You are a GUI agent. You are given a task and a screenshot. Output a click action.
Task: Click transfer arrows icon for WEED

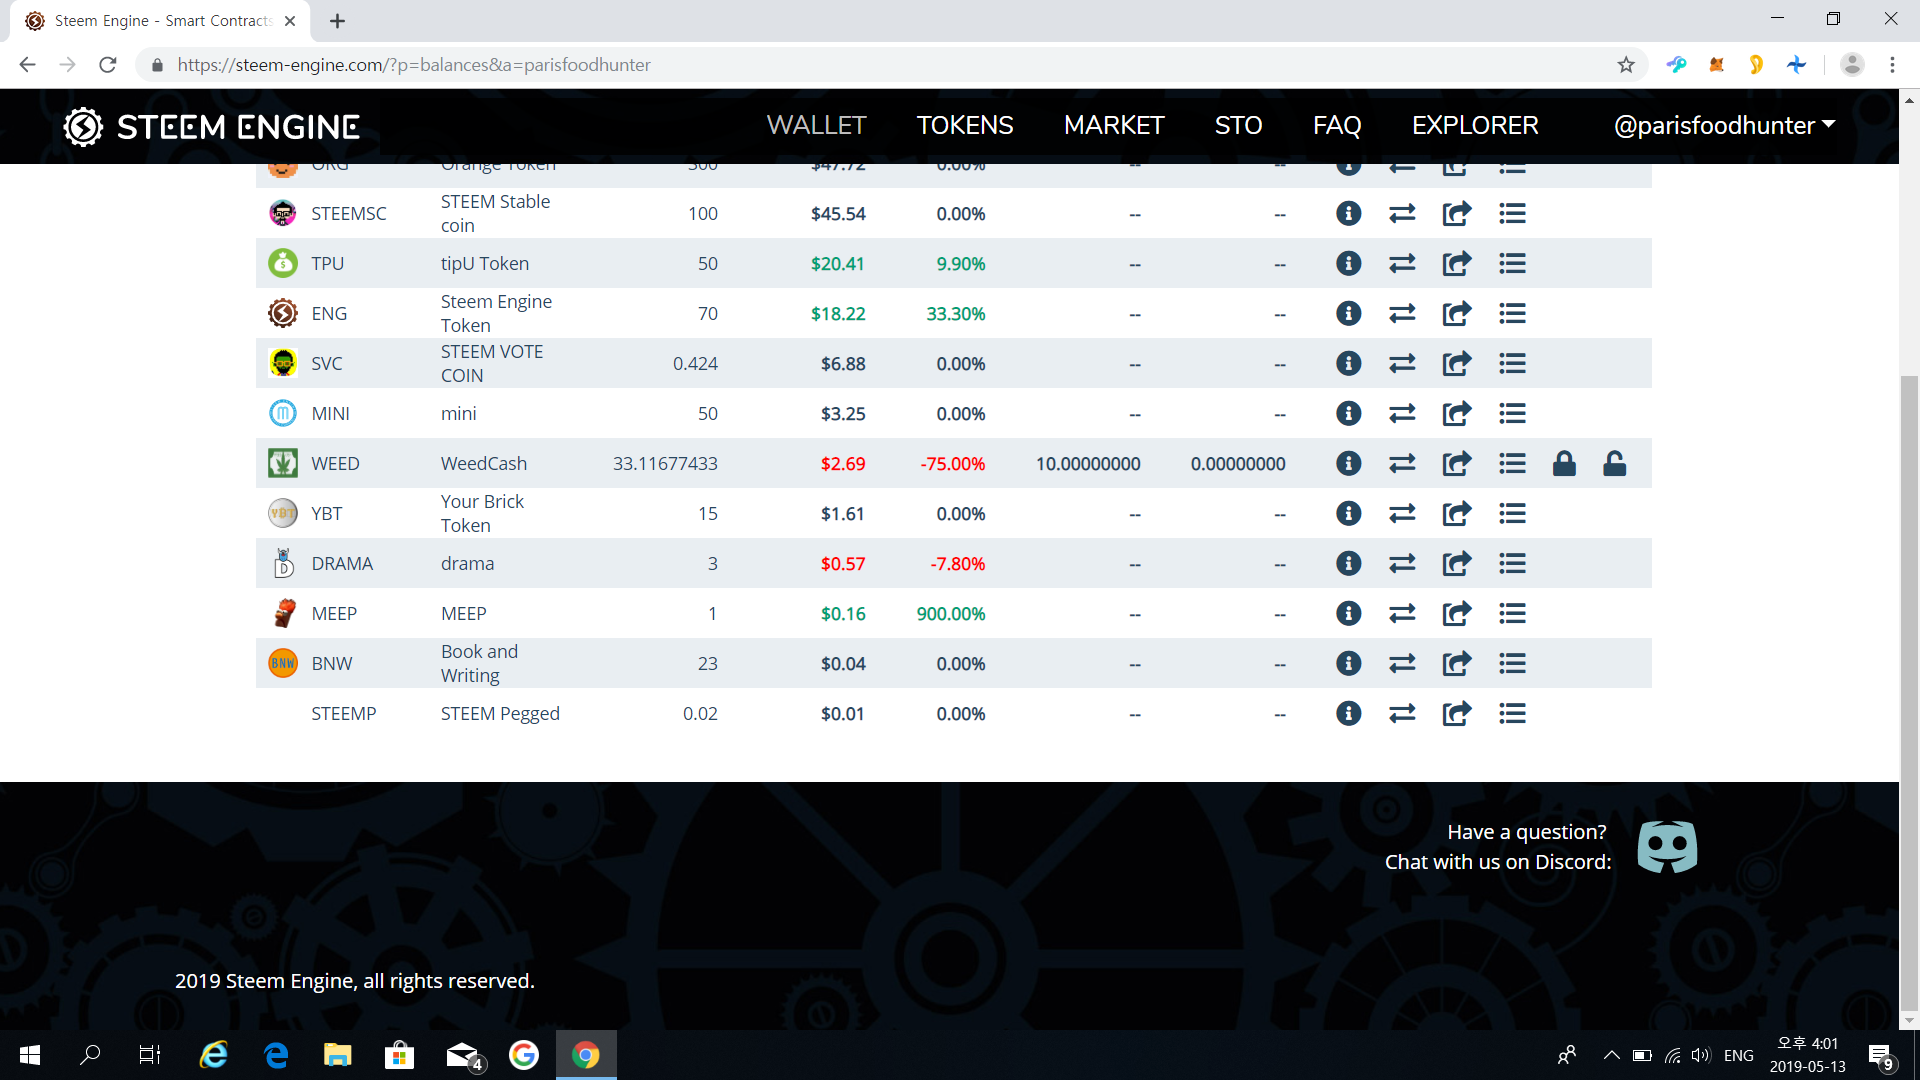[1402, 463]
